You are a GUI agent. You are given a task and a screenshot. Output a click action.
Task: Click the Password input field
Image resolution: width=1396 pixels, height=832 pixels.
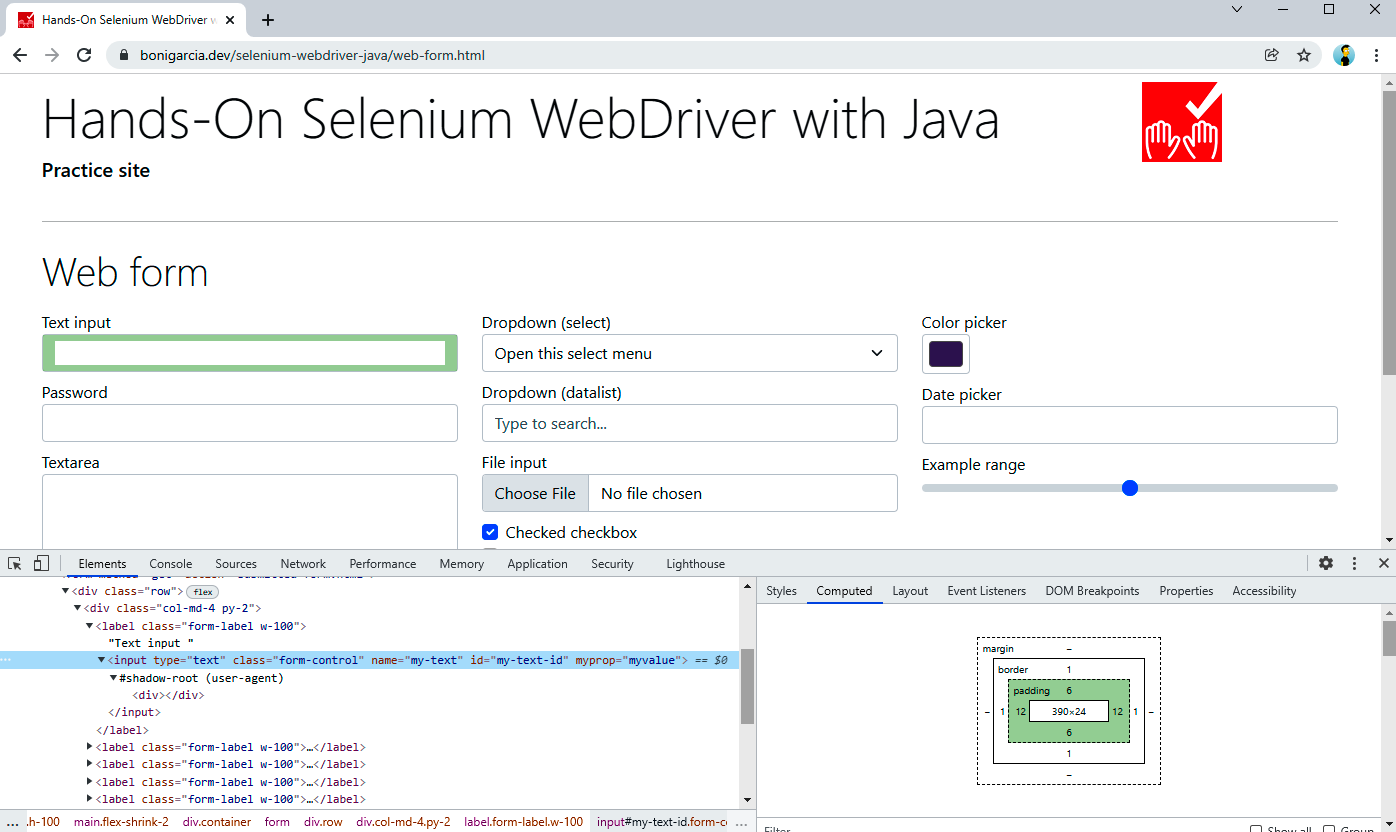250,423
